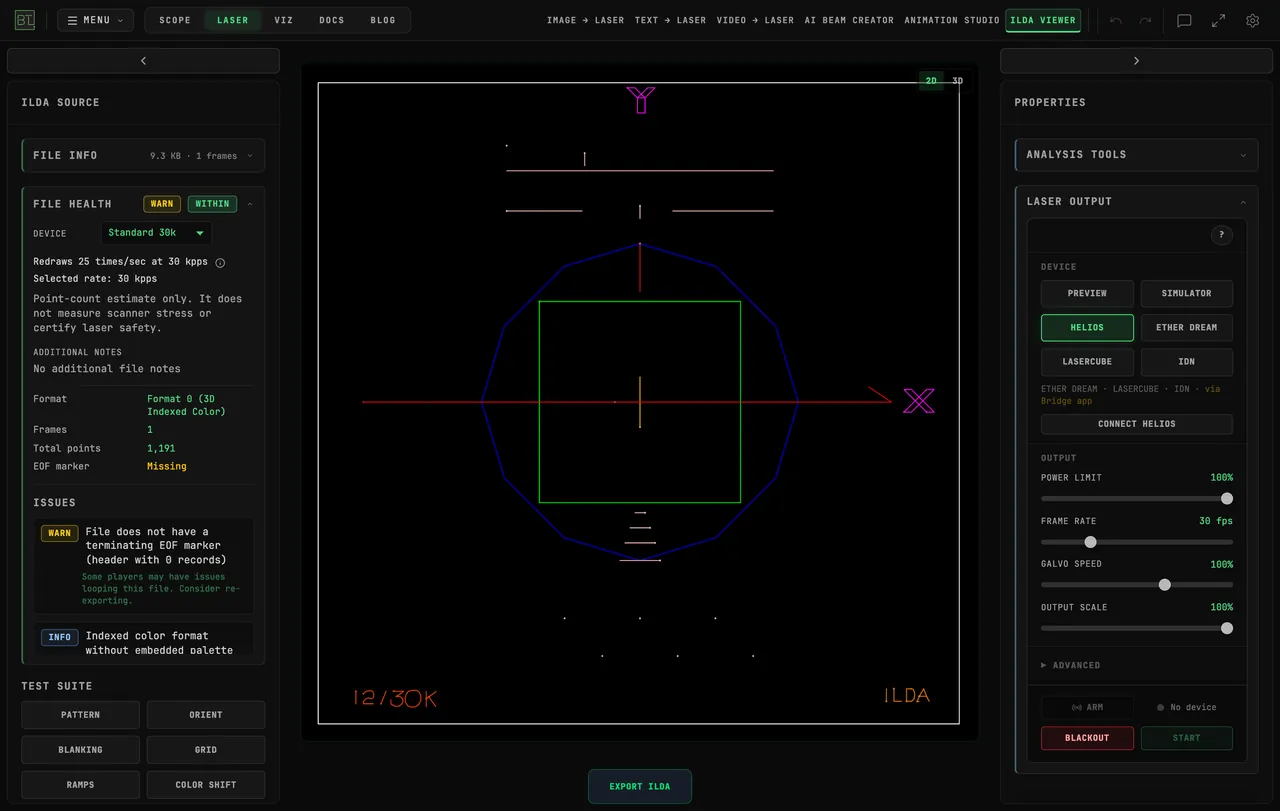The width and height of the screenshot is (1280, 811).
Task: Open the Menu dropdown
Action: [95, 20]
